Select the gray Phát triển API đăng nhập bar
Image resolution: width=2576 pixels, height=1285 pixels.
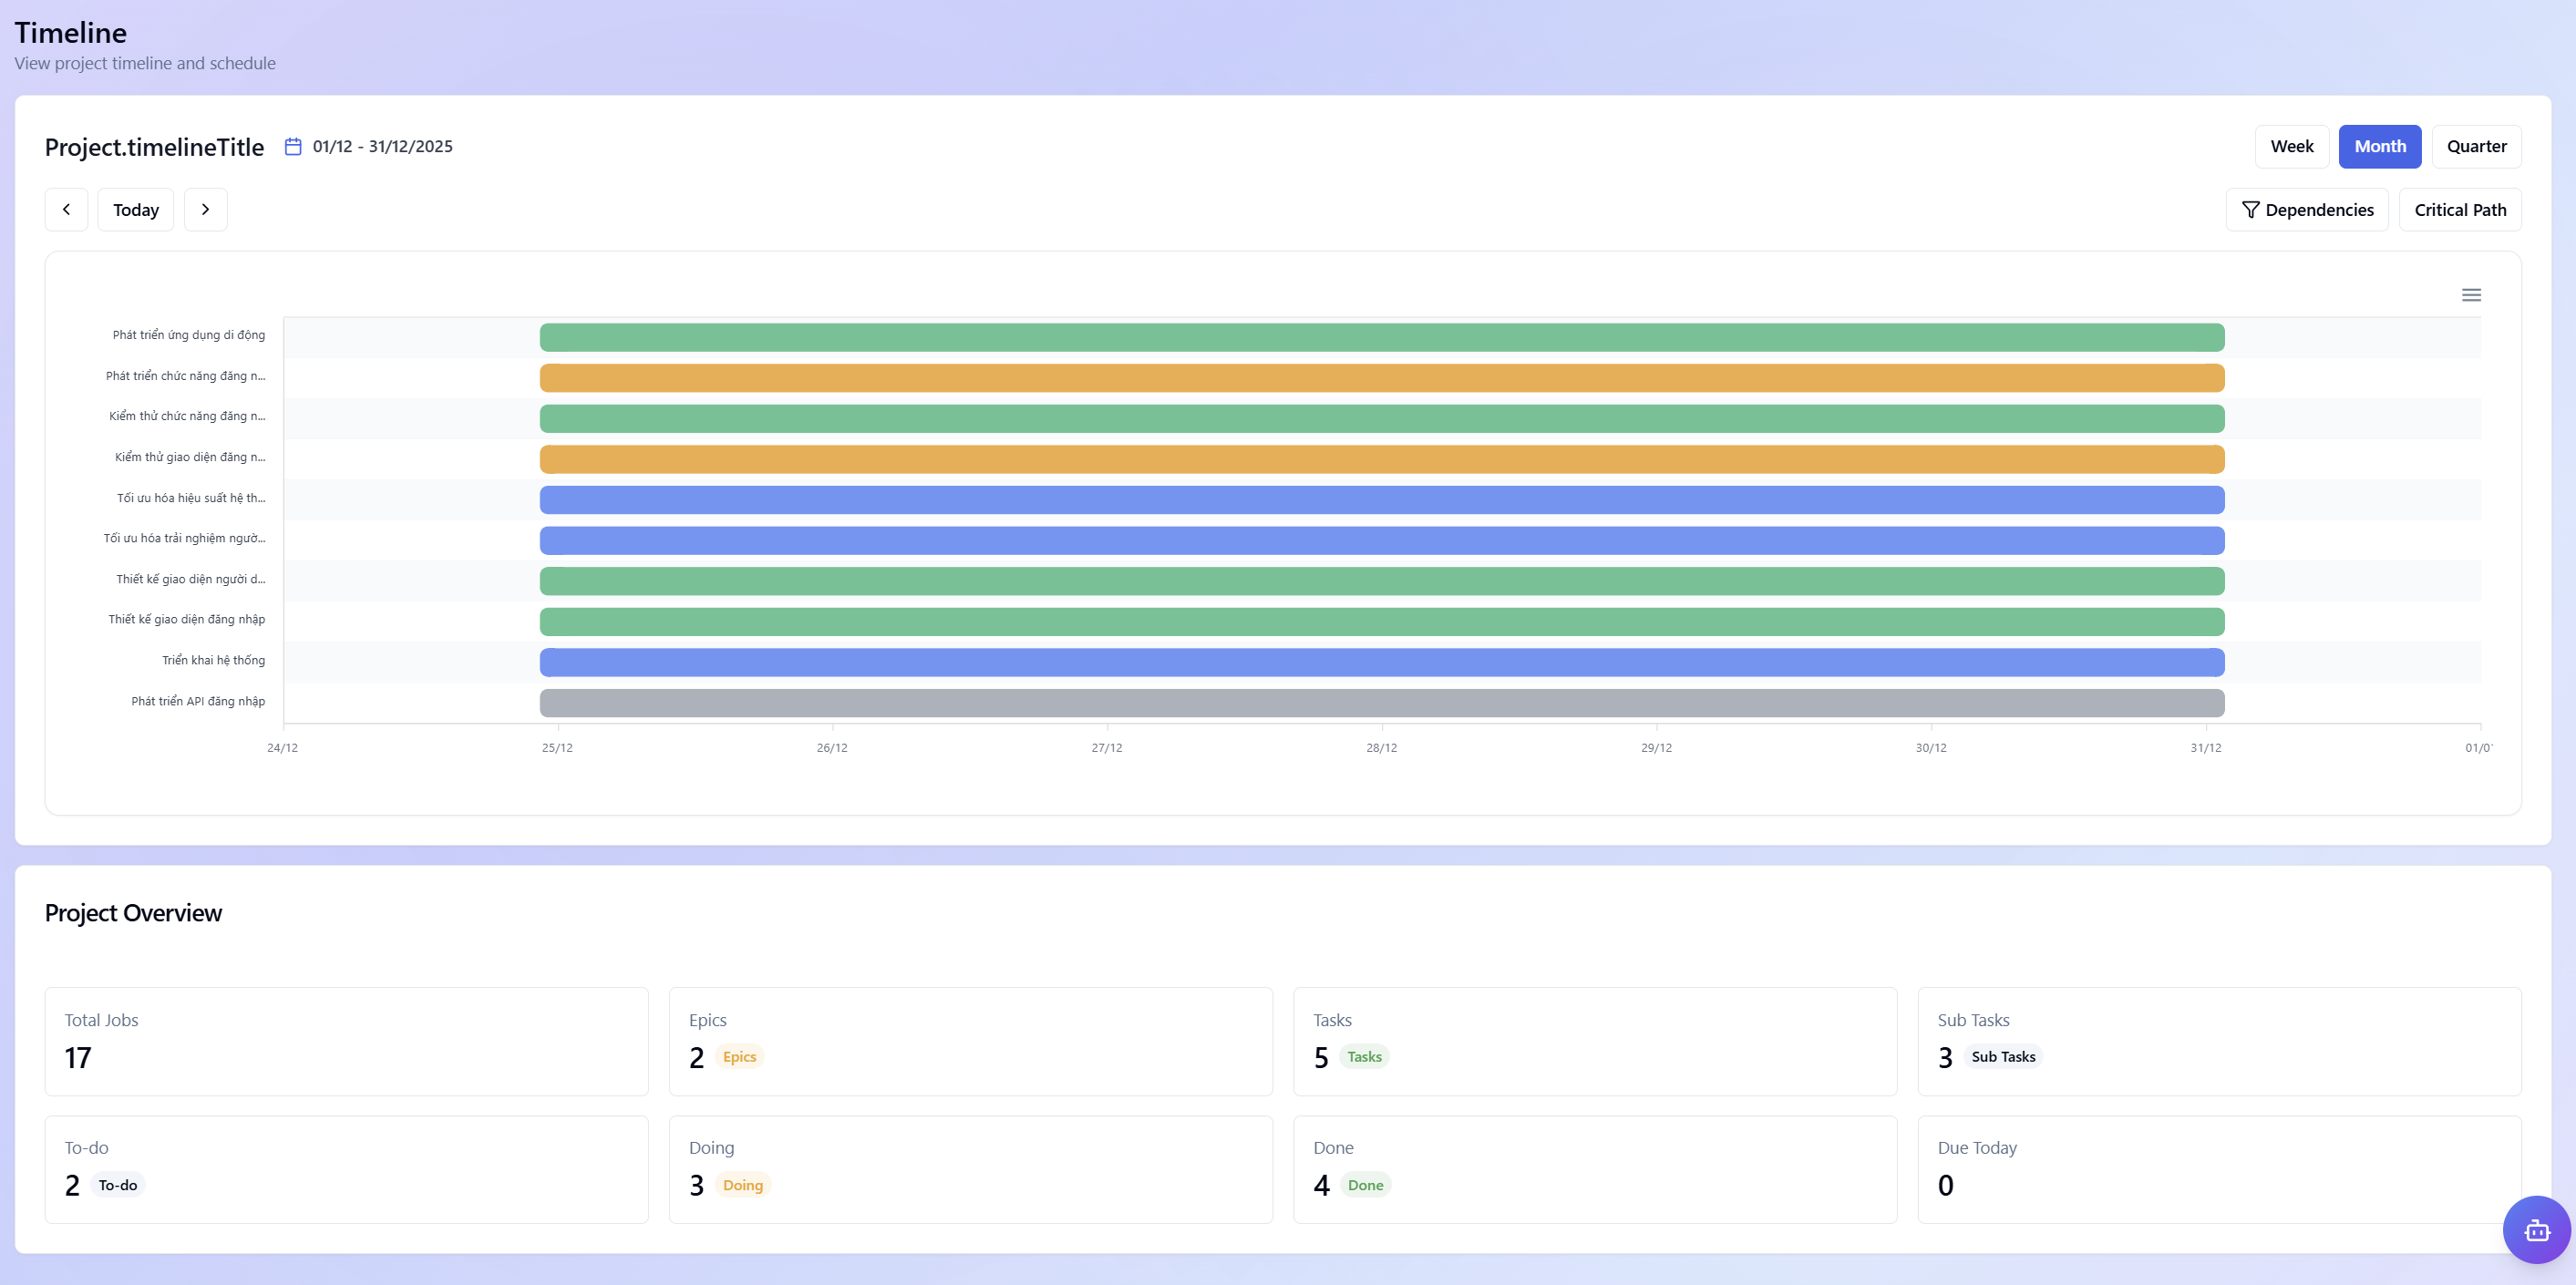[x=1381, y=703]
